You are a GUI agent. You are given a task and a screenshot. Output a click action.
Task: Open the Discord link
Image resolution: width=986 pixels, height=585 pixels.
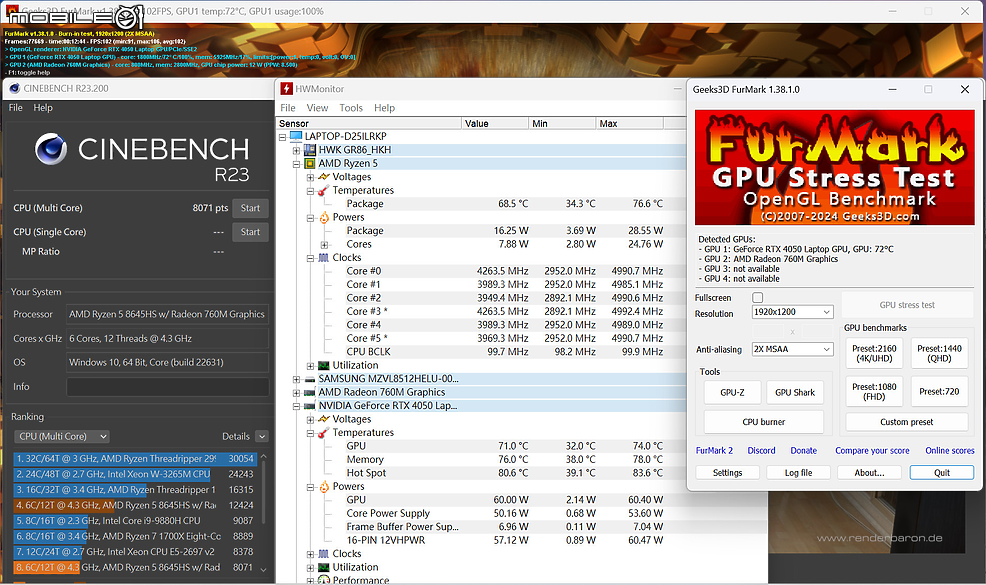click(x=762, y=450)
